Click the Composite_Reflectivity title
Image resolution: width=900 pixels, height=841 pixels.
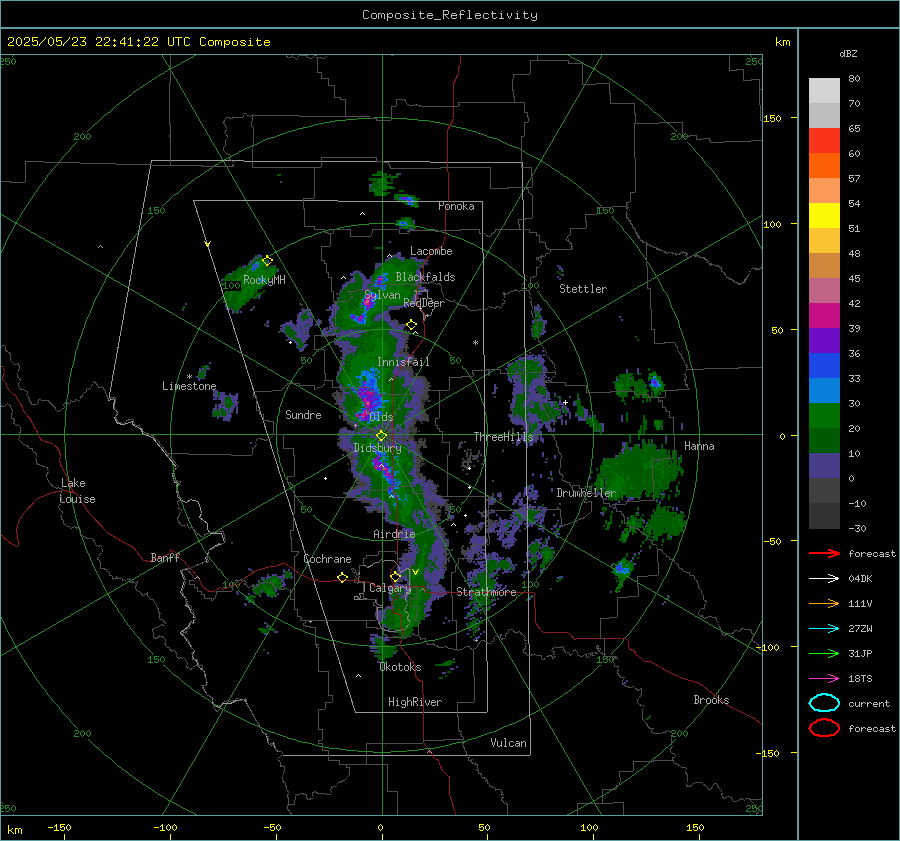coord(450,15)
